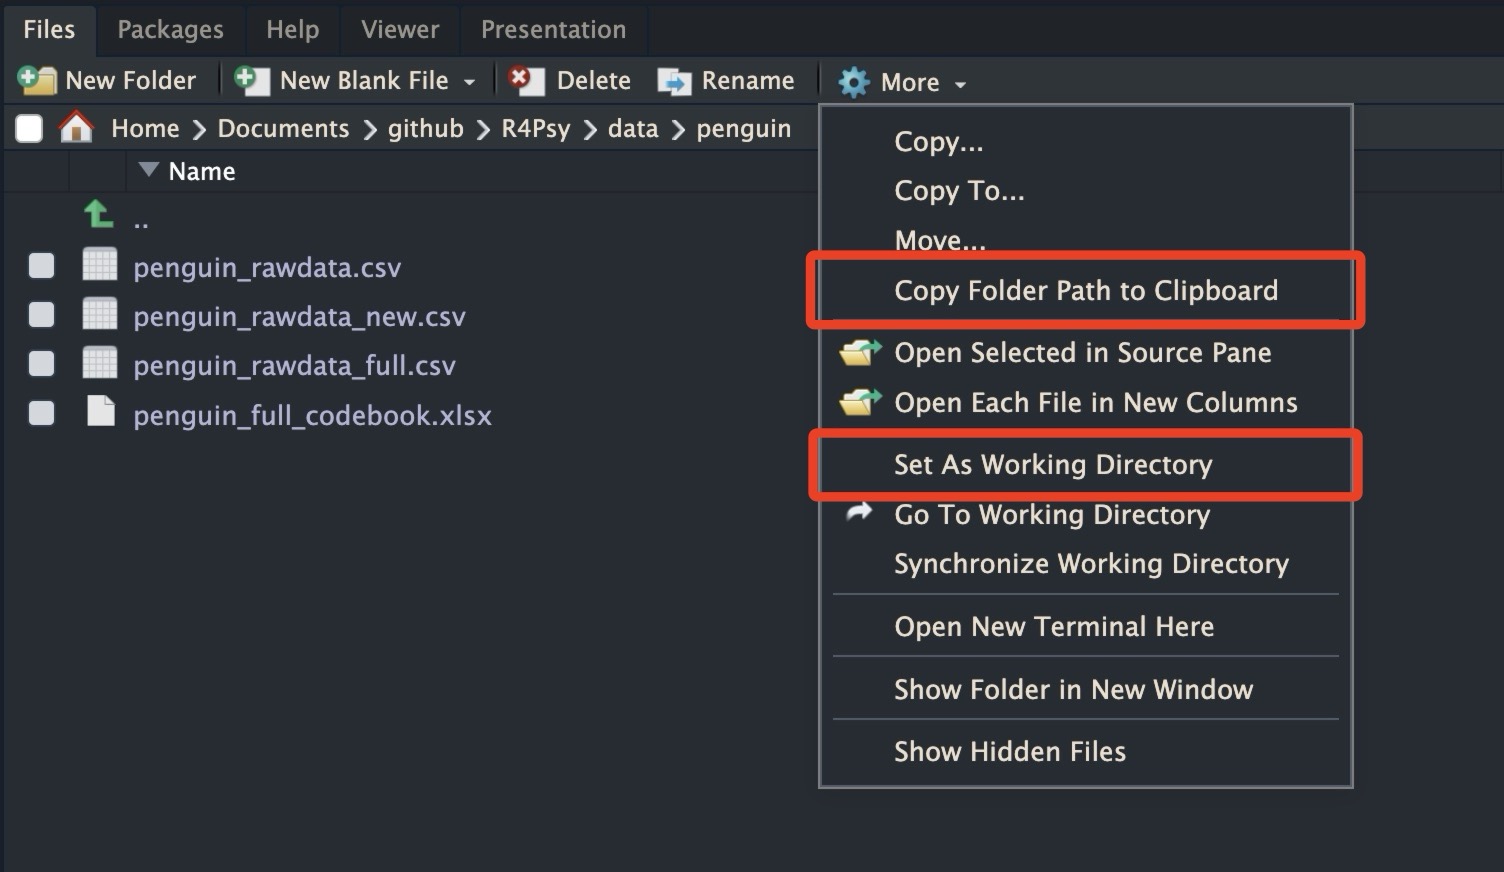Switch to the Packages tab
The image size is (1504, 872).
(x=170, y=30)
